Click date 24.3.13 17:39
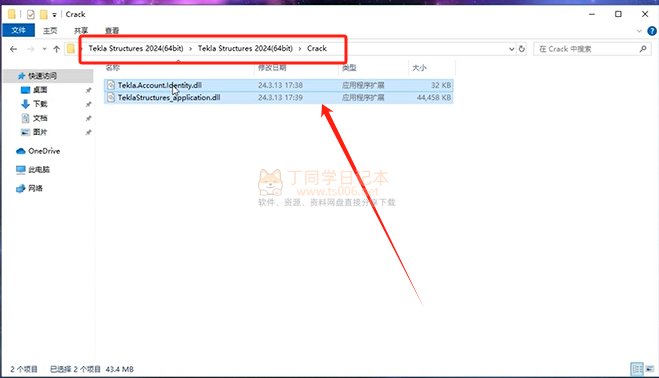This screenshot has height=378, width=659. [x=280, y=98]
